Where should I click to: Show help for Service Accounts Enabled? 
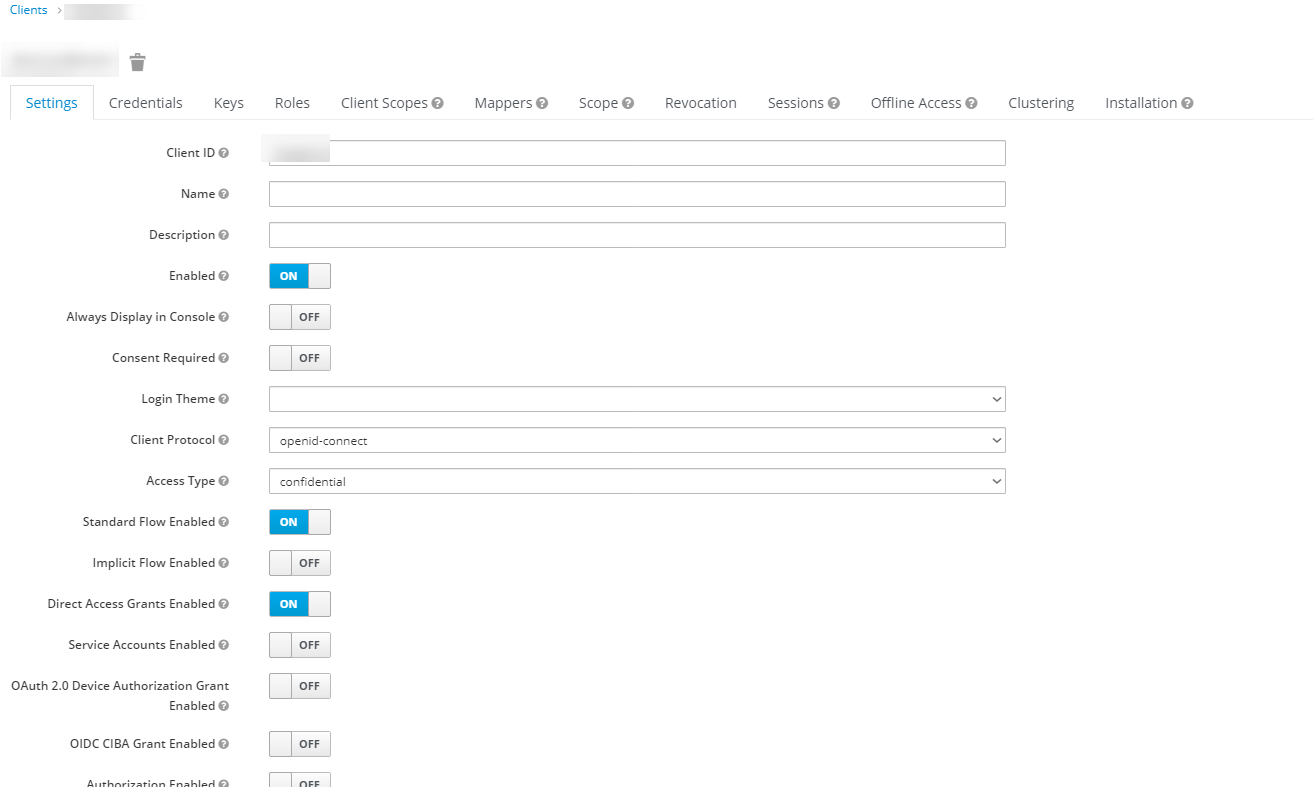[224, 645]
